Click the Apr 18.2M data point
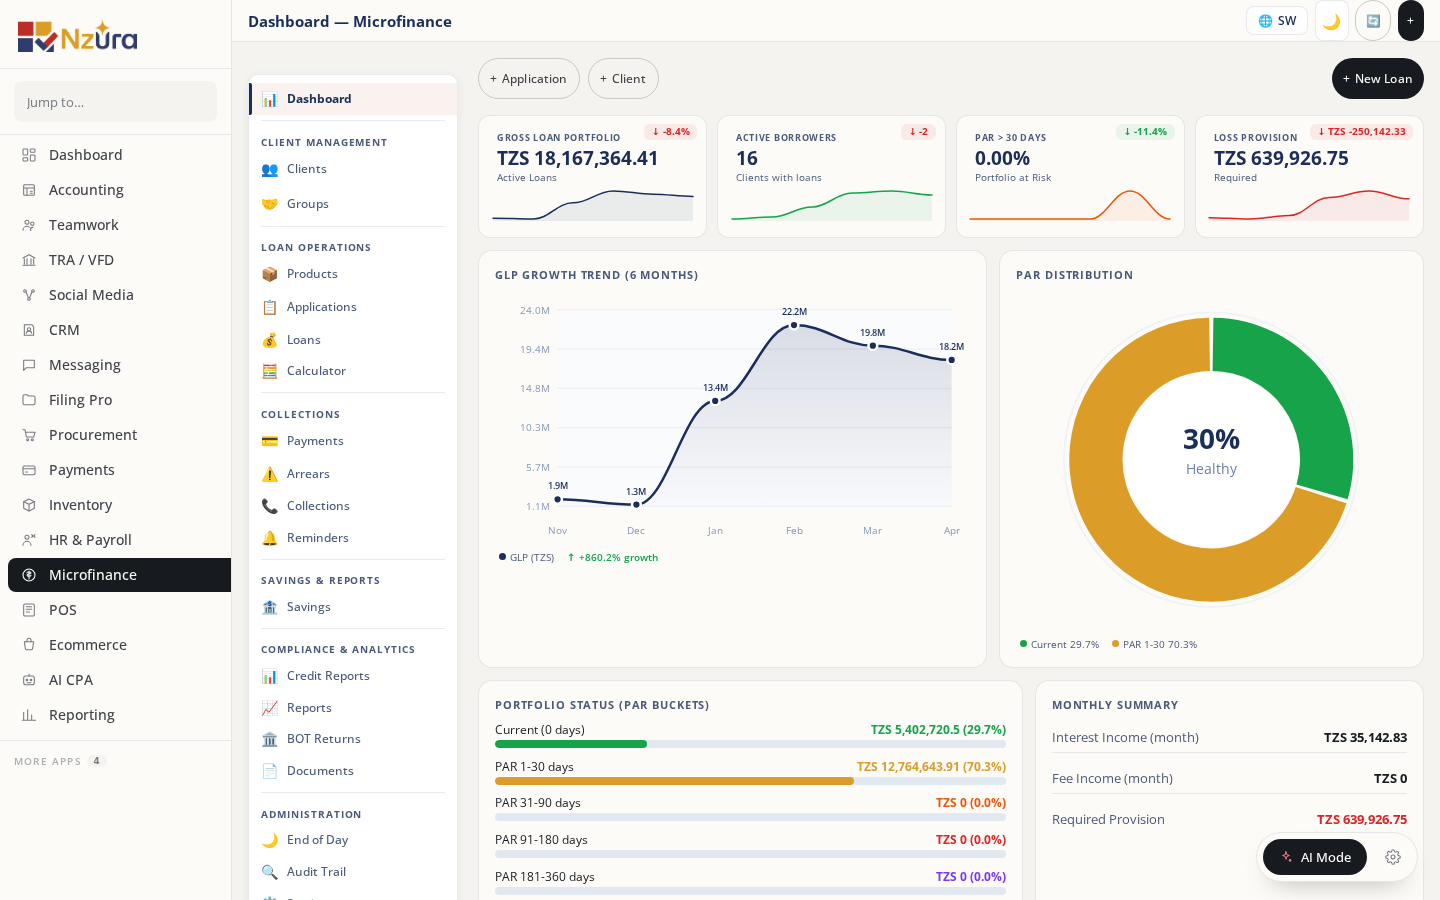This screenshot has width=1440, height=900. pyautogui.click(x=951, y=360)
